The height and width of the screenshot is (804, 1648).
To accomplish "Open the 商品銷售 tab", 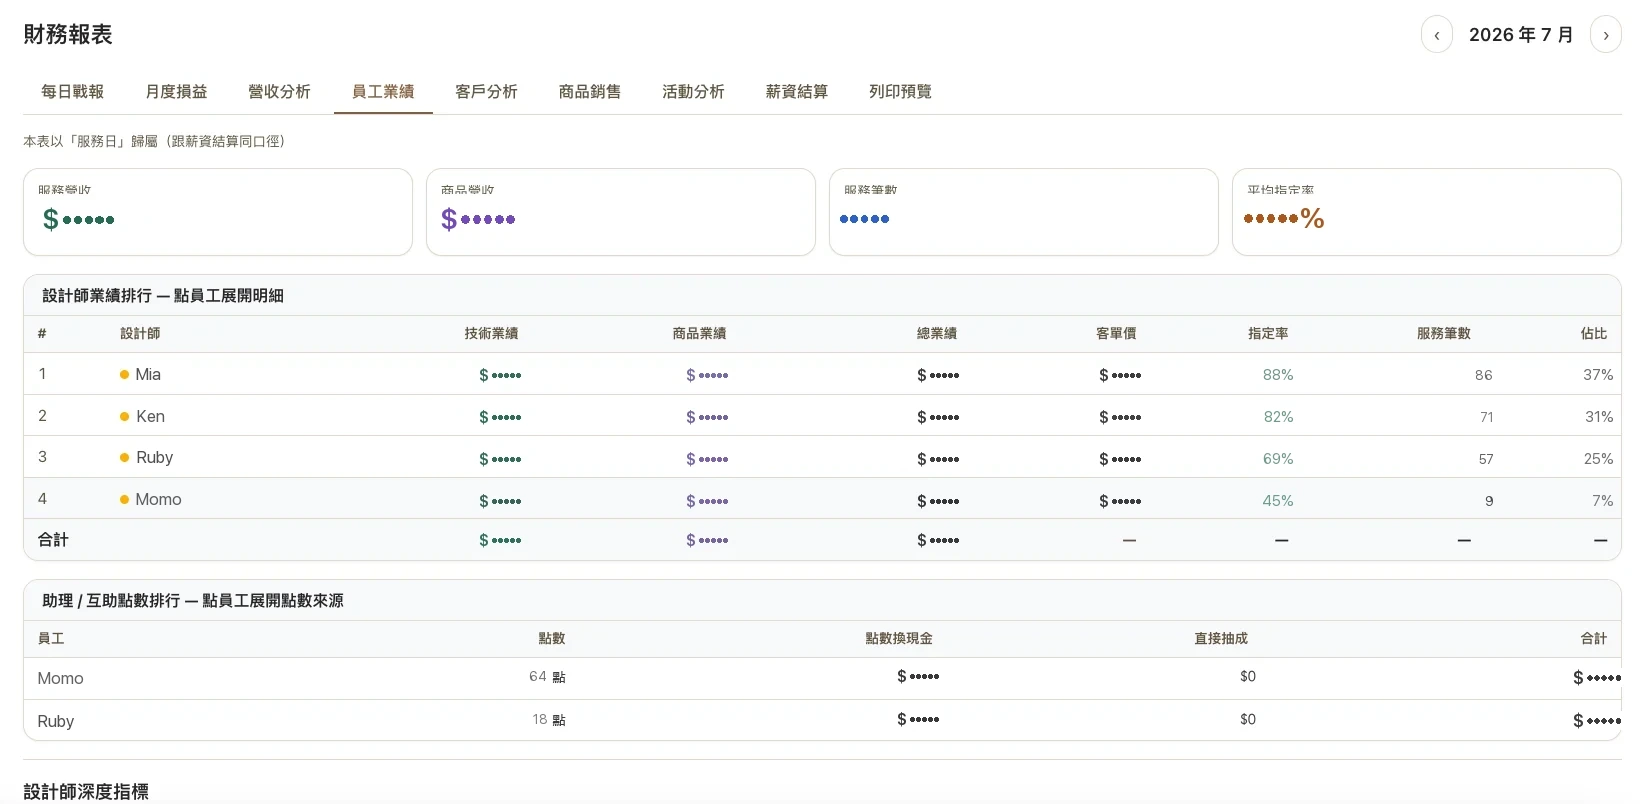I will [590, 92].
